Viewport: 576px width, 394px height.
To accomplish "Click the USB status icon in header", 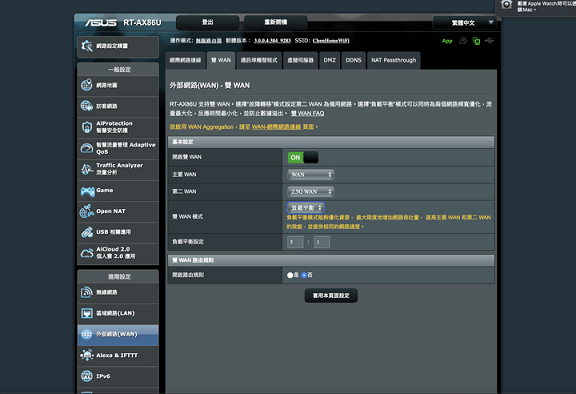I will click(489, 41).
